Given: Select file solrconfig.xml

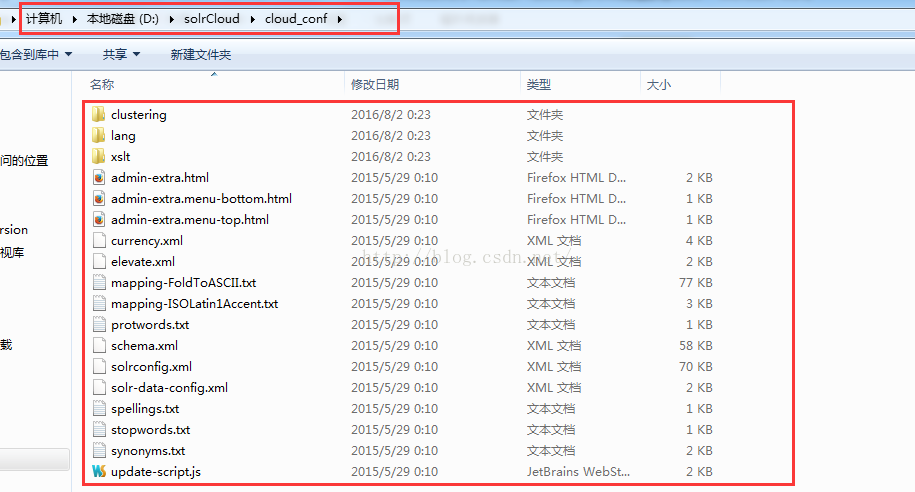Looking at the screenshot, I should coord(152,367).
